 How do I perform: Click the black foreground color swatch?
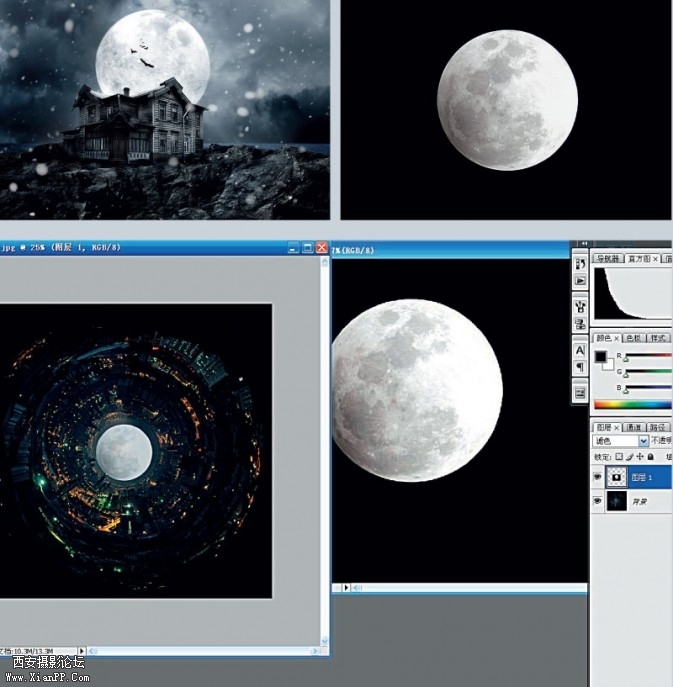click(x=600, y=357)
